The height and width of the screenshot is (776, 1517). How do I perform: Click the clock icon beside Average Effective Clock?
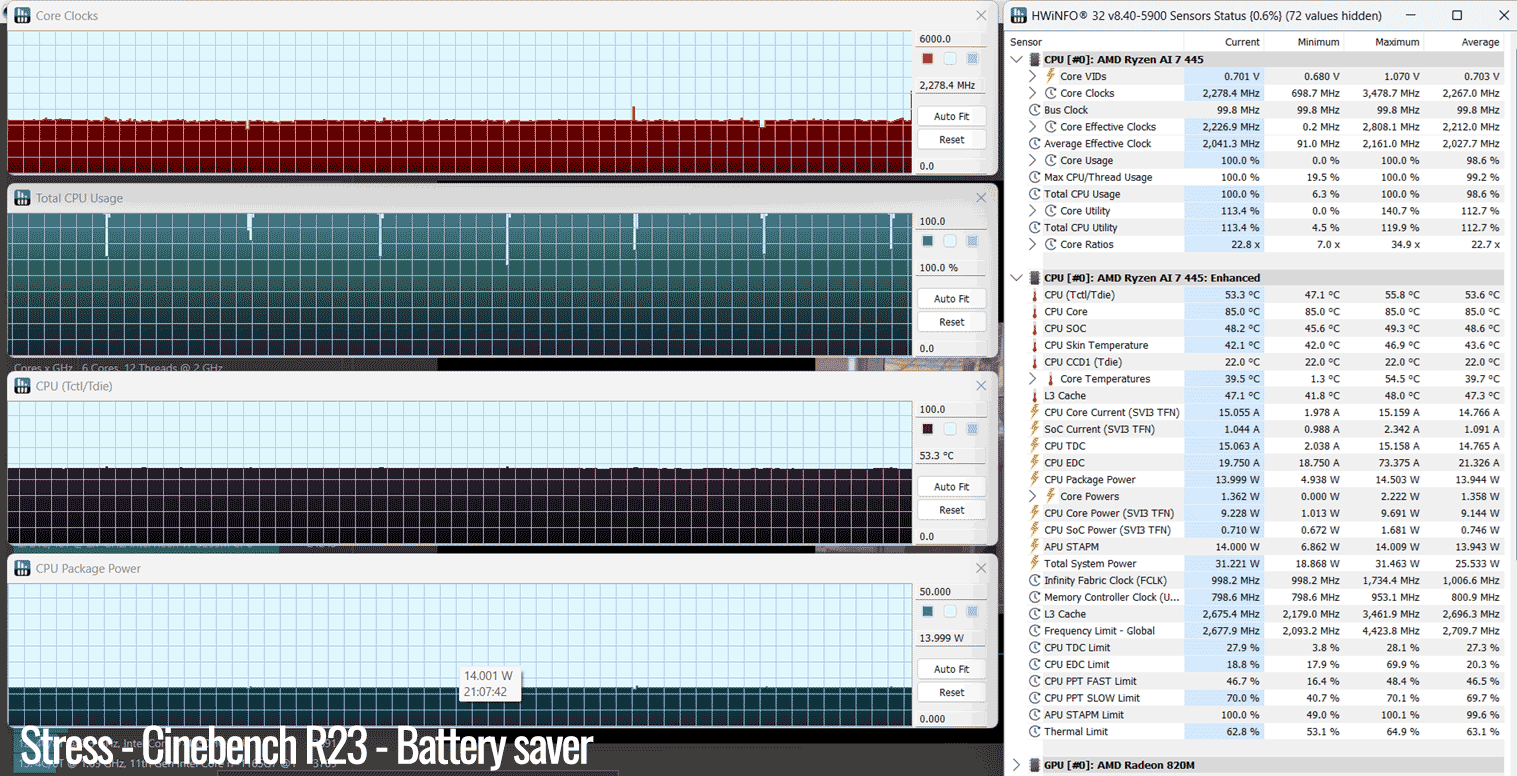1034,143
